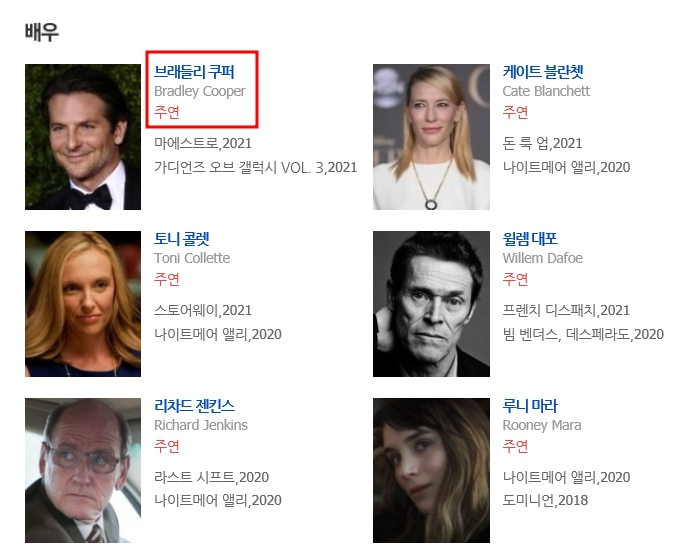Select the black-and-white photo by 윌렘 대포
The height and width of the screenshot is (553, 684).
431,304
